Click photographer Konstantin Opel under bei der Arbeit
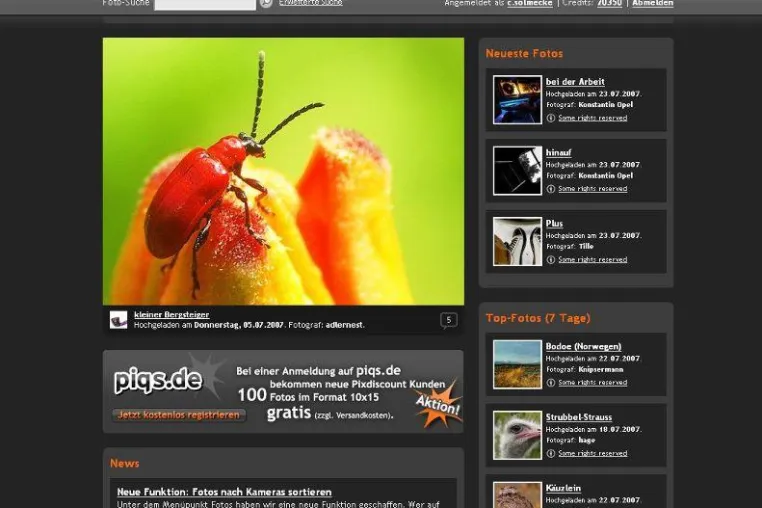Screen dimensions: 762x508 coord(606,105)
